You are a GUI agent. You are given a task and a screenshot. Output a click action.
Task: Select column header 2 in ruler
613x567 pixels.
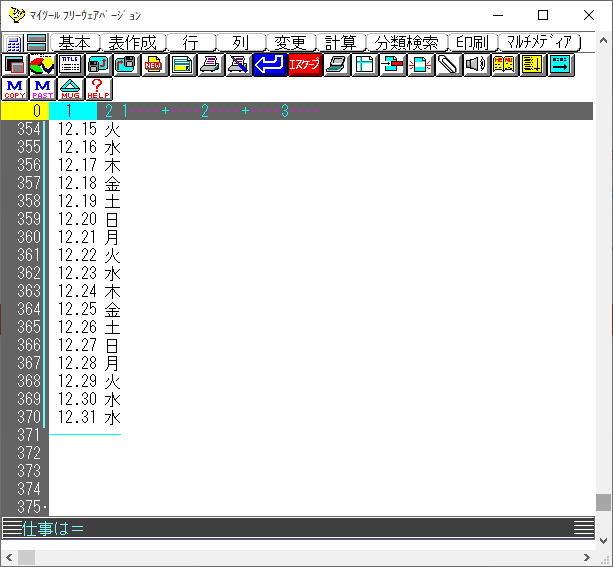click(109, 111)
